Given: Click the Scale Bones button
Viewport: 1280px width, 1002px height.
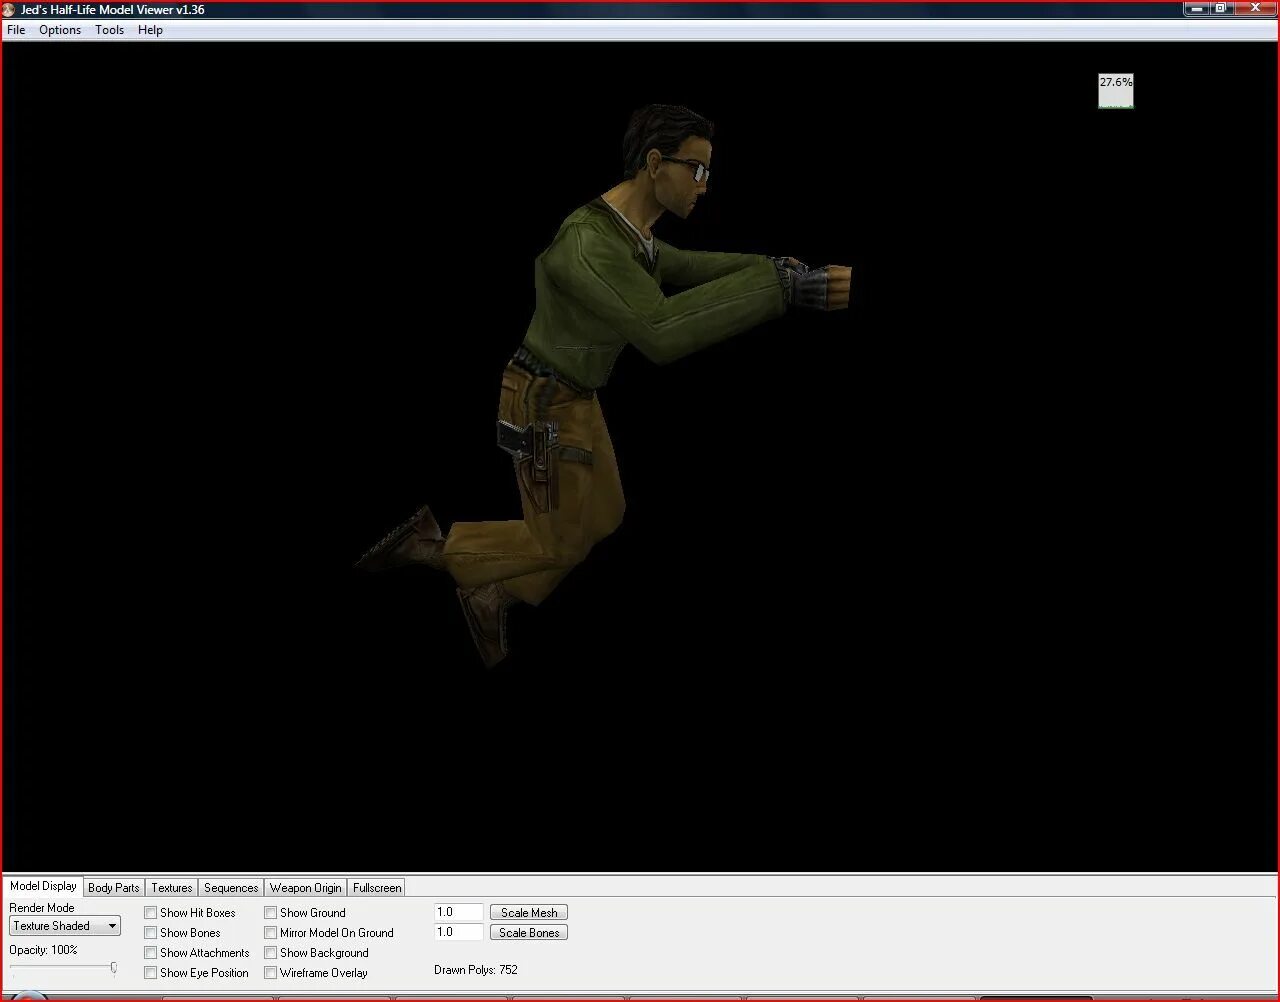Looking at the screenshot, I should point(529,933).
